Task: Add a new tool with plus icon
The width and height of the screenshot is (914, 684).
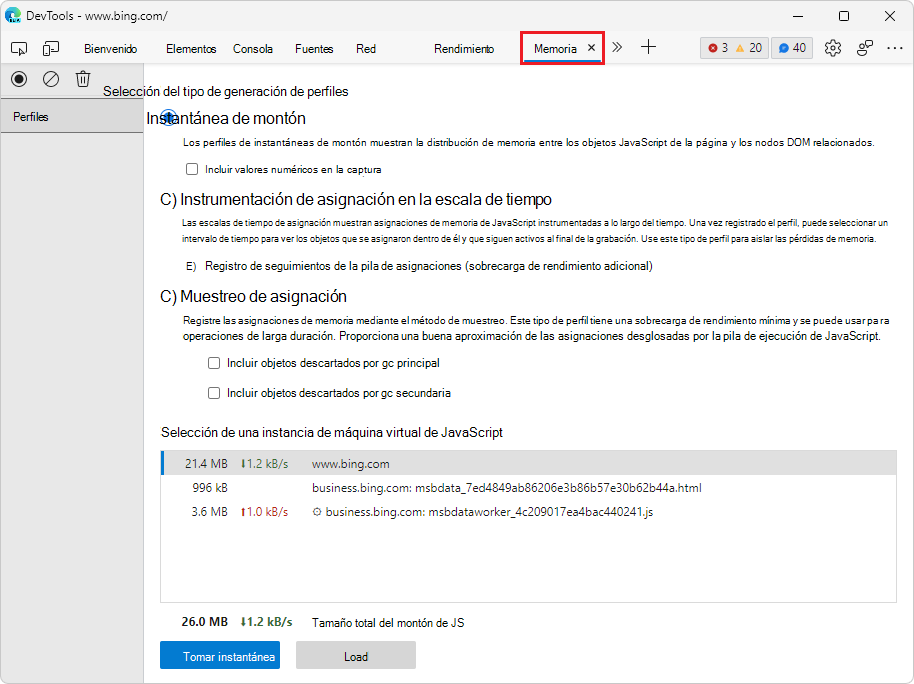Action: (648, 47)
